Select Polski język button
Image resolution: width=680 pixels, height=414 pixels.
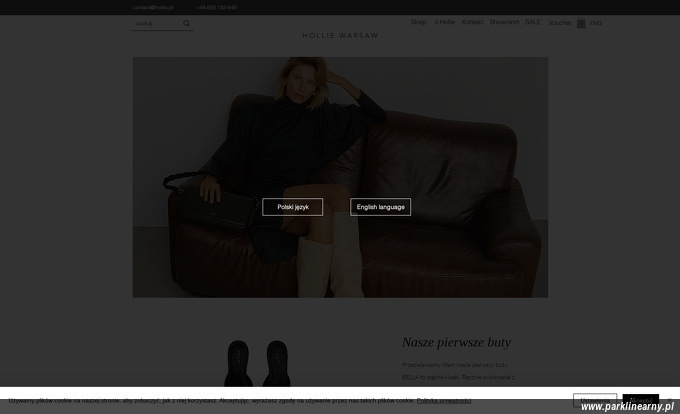click(x=293, y=207)
